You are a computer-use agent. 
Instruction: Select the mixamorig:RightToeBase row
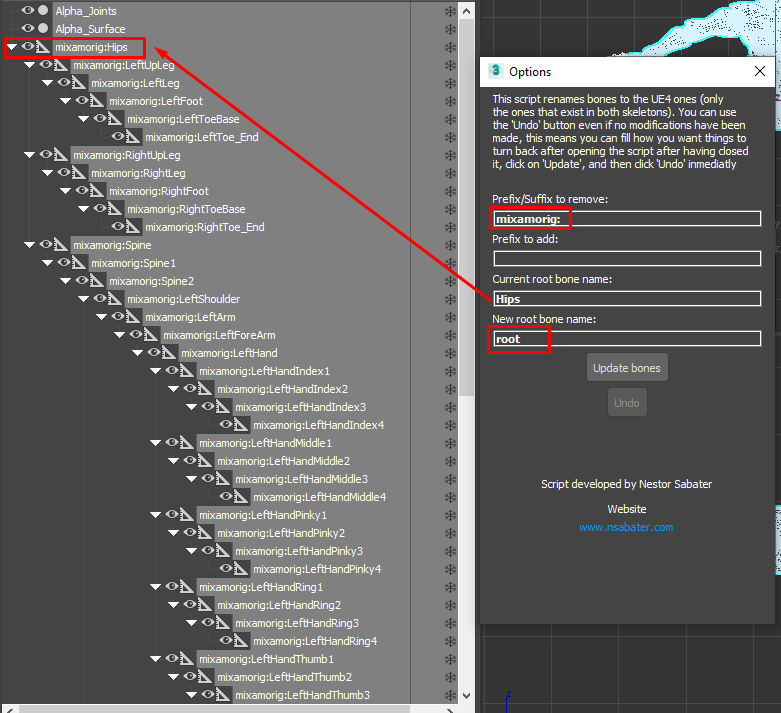tap(186, 209)
